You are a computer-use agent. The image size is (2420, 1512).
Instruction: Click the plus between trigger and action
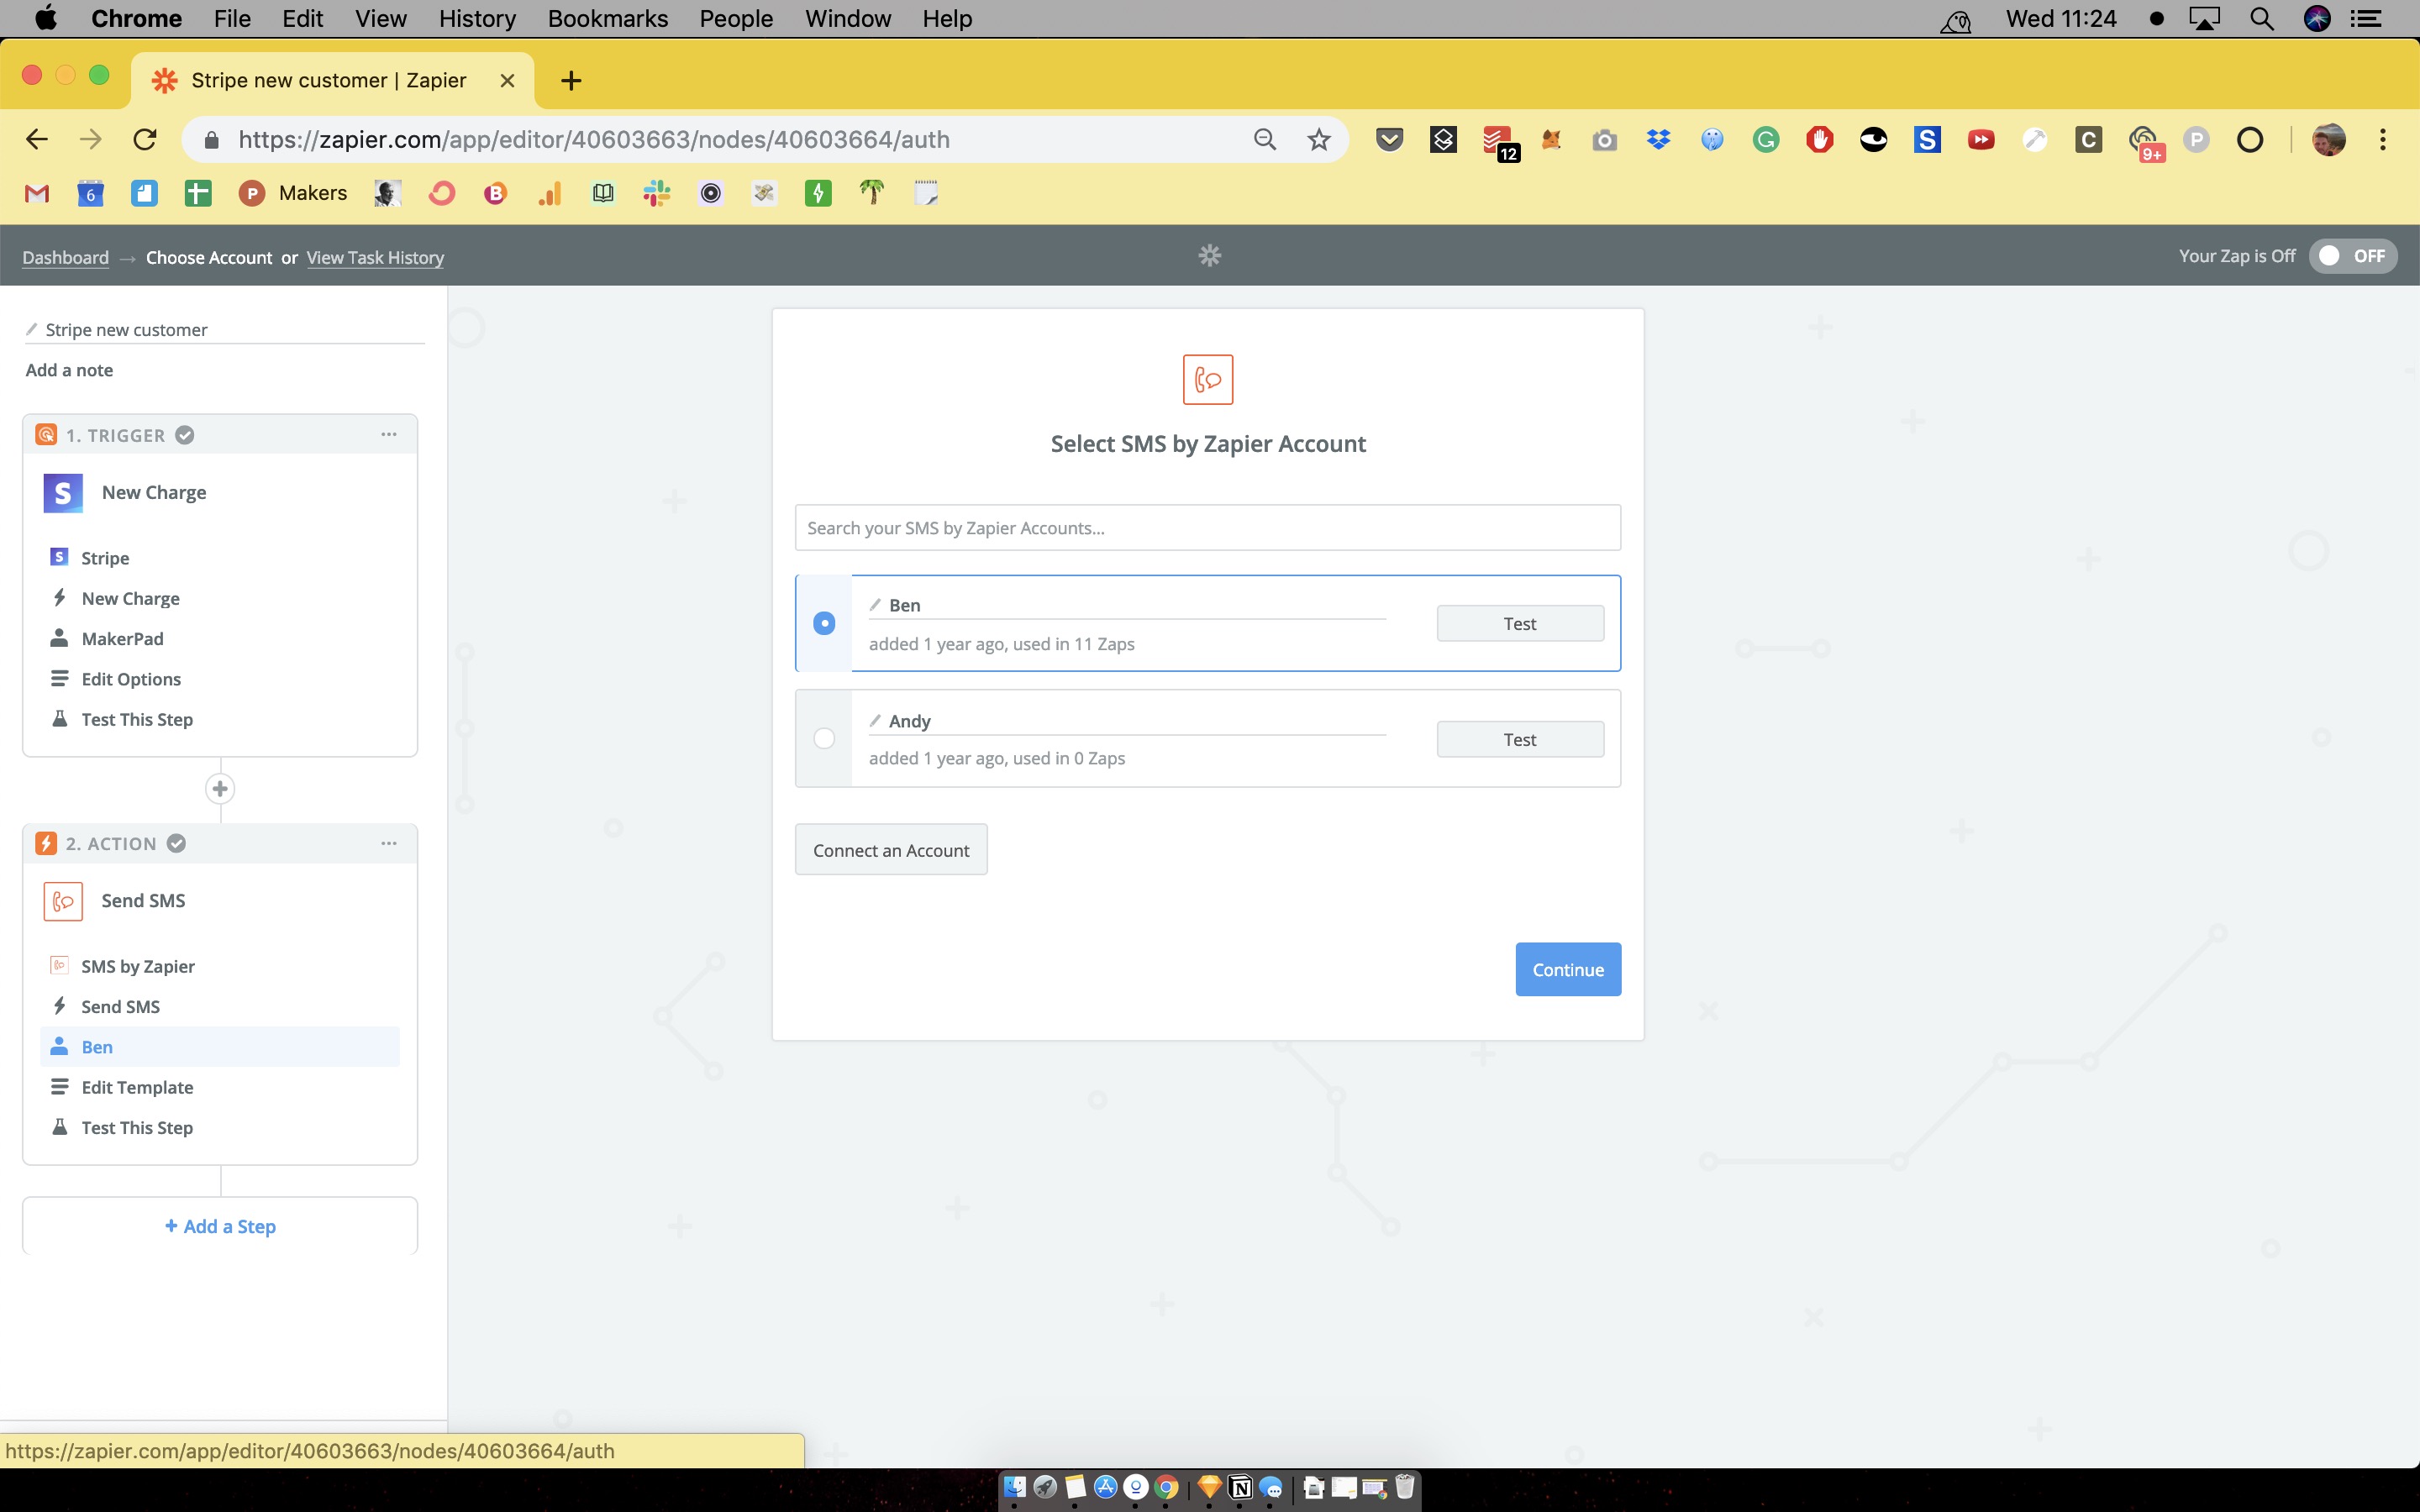click(220, 789)
